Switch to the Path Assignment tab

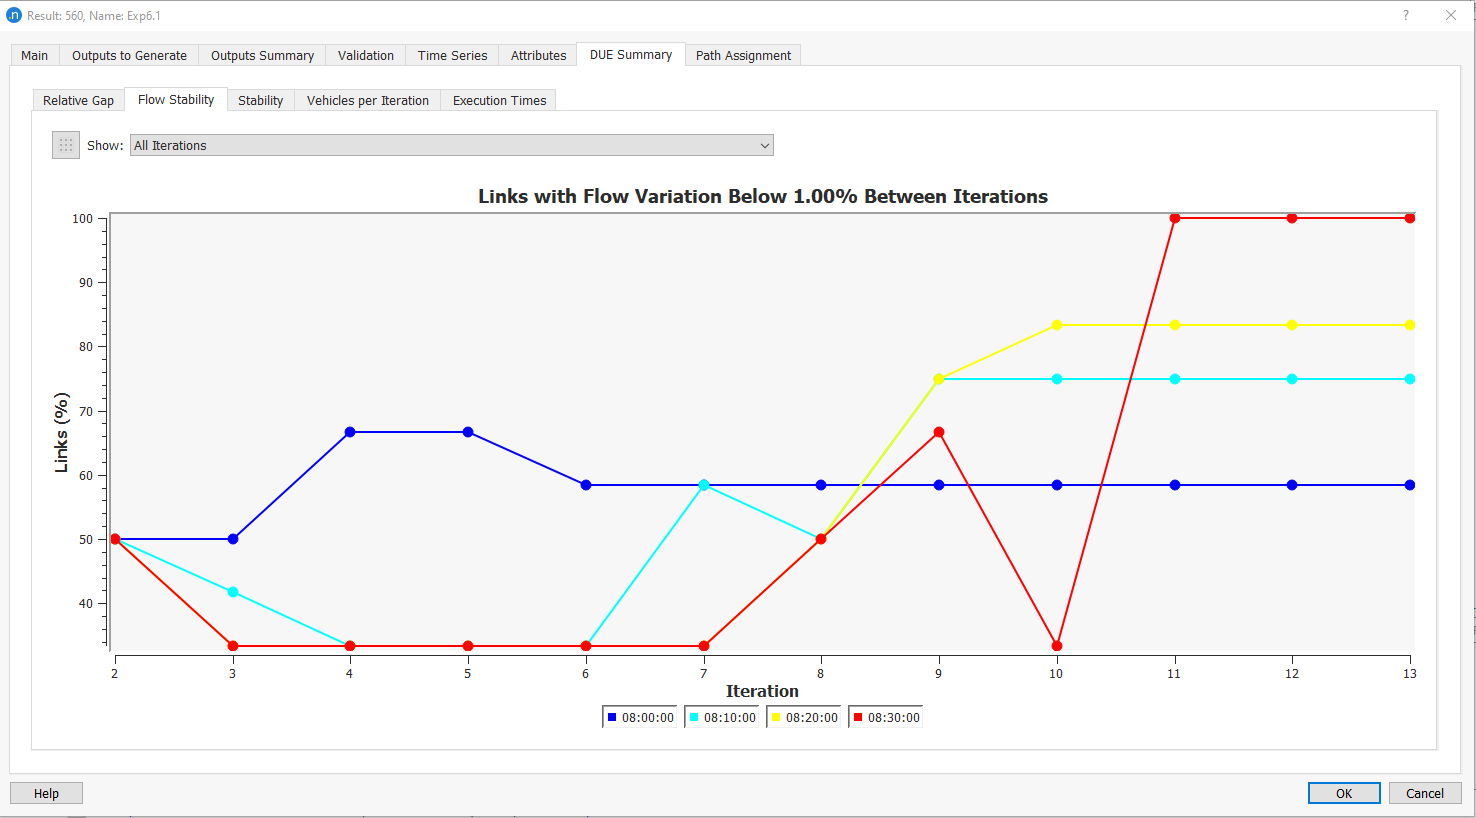743,55
